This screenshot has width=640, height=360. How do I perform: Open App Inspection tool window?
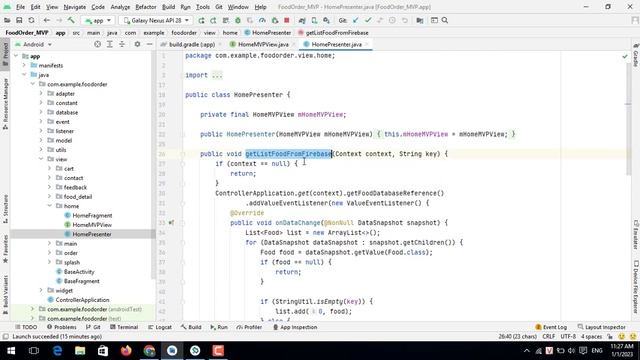coord(295,327)
